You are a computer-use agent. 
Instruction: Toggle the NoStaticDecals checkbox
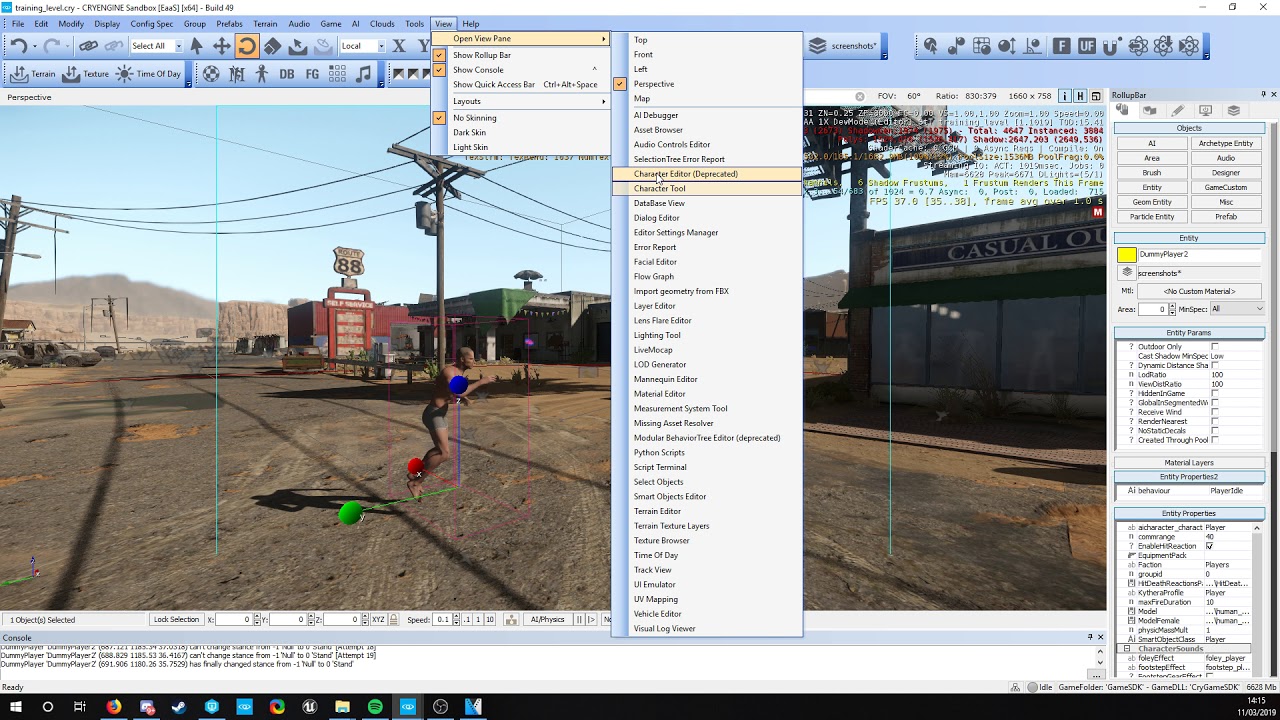click(1215, 431)
